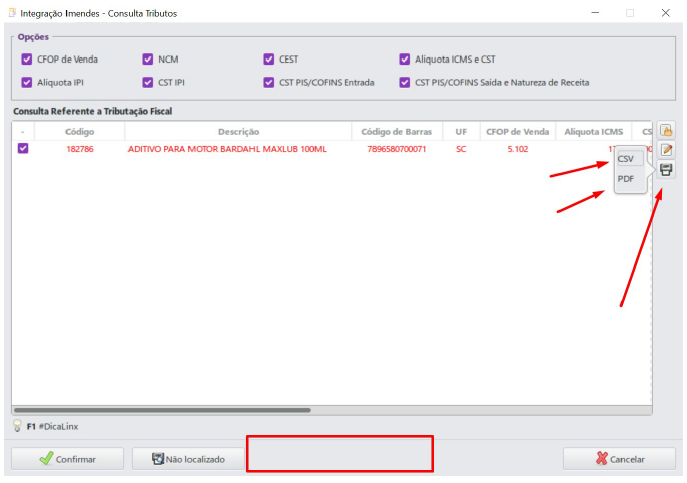Select description ADITIVO PARA MOTOR BARDAHL MAXLUB 100ML
687x483 pixels.
coord(227,149)
